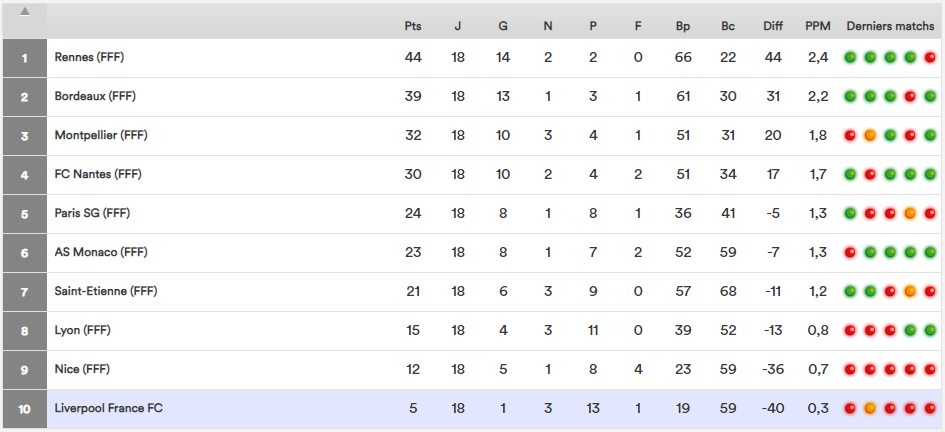Click the Bp column header
Viewport: 945px width, 432px height.
pyautogui.click(x=683, y=26)
